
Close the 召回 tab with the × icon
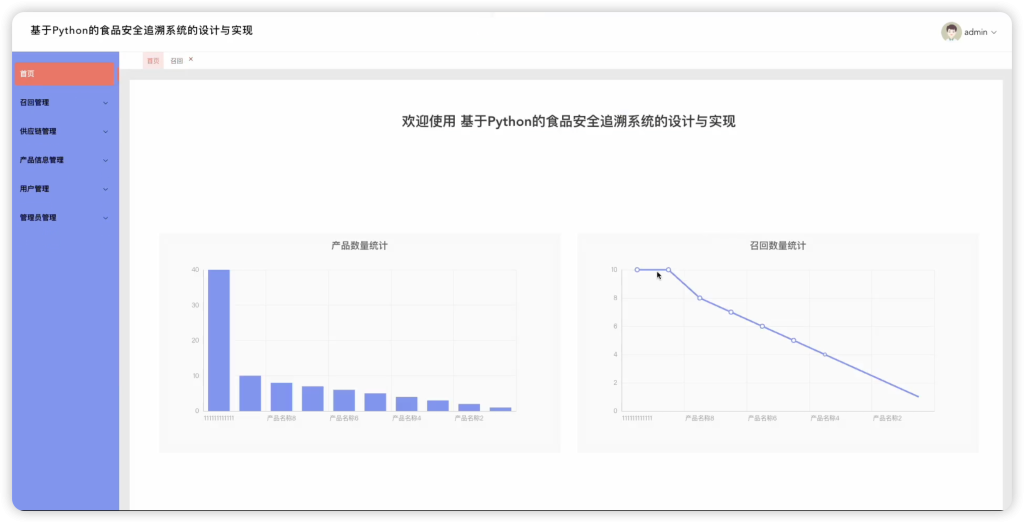click(x=191, y=59)
